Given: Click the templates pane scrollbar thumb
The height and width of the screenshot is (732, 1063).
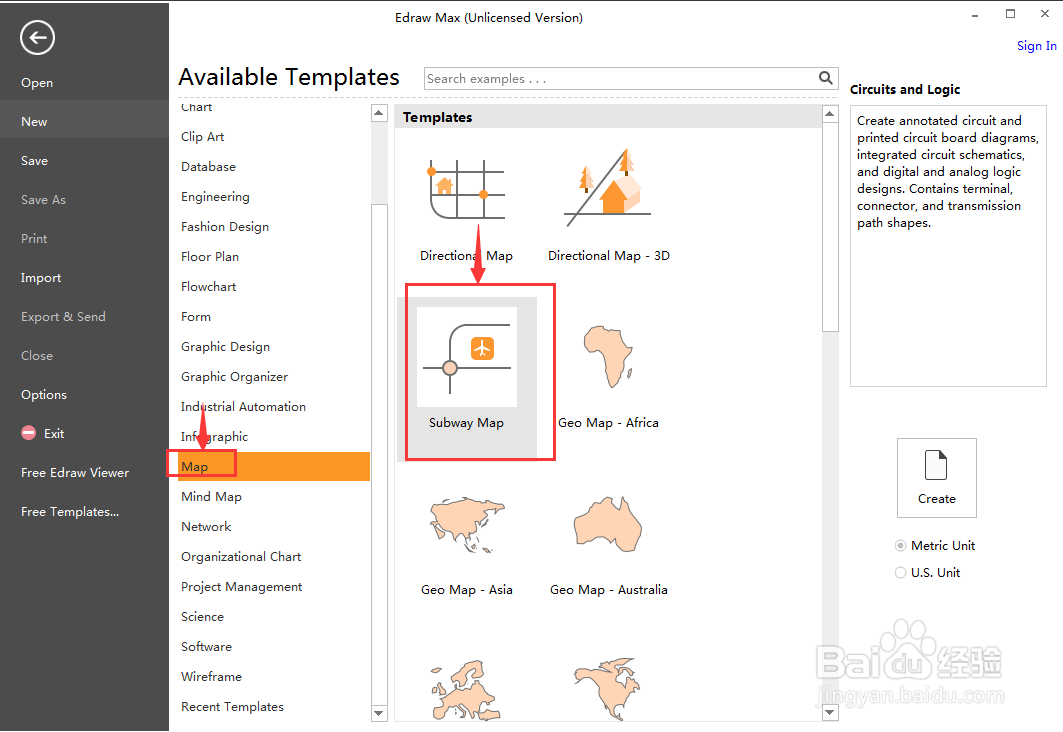Looking at the screenshot, I should 830,227.
